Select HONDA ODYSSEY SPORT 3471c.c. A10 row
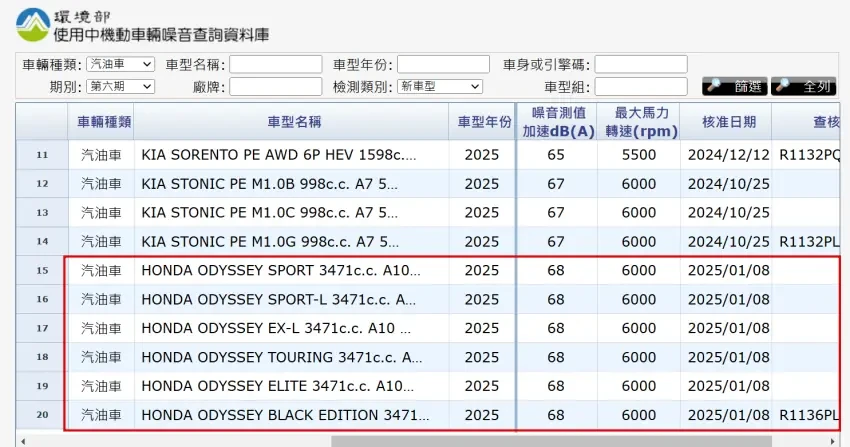Viewport: 850px width, 447px height. pyautogui.click(x=428, y=270)
